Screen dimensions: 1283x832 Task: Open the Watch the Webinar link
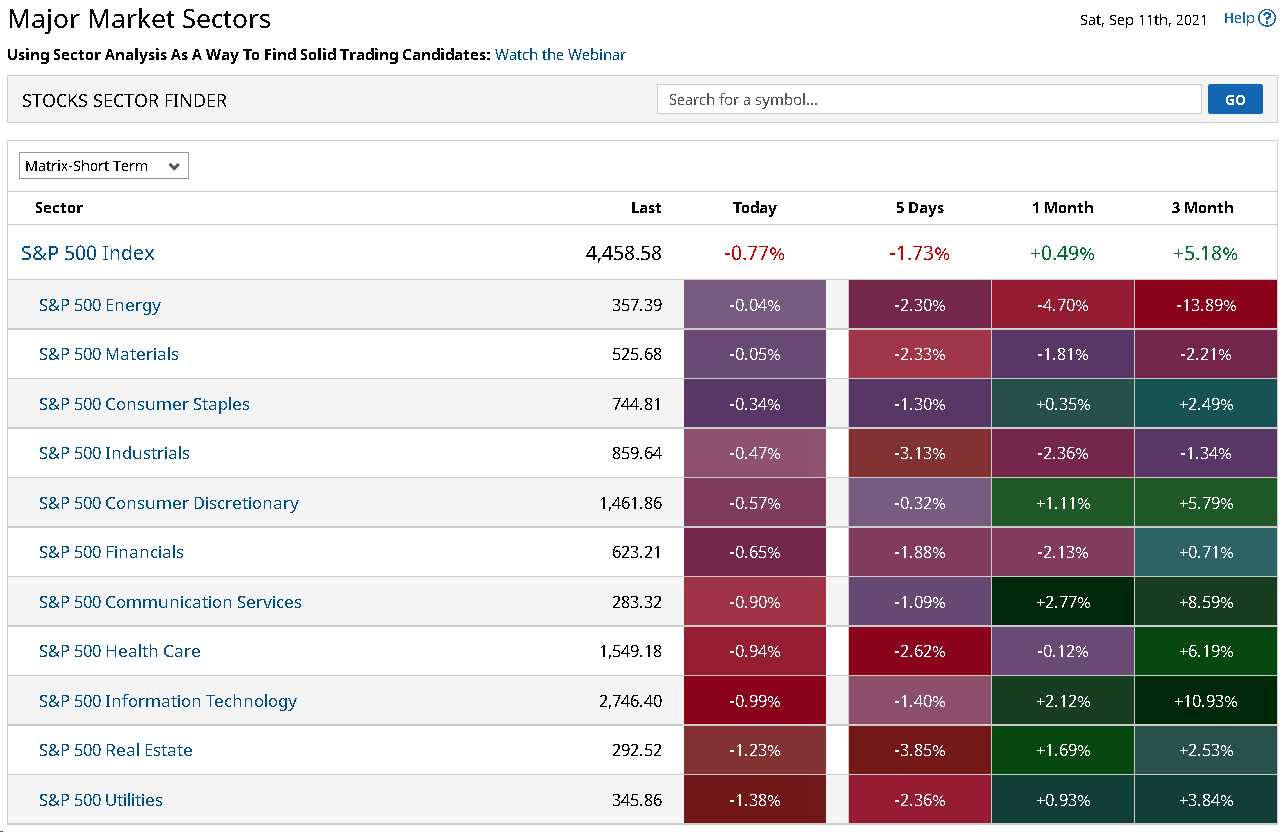coord(560,55)
